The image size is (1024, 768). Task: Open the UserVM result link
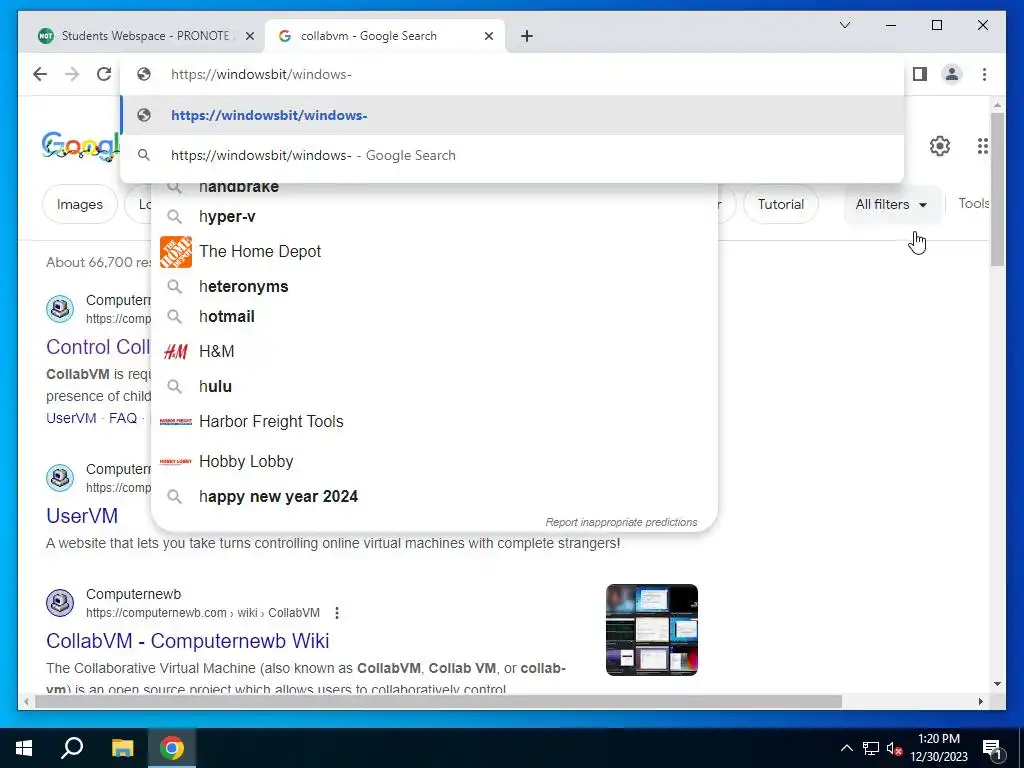coord(82,516)
